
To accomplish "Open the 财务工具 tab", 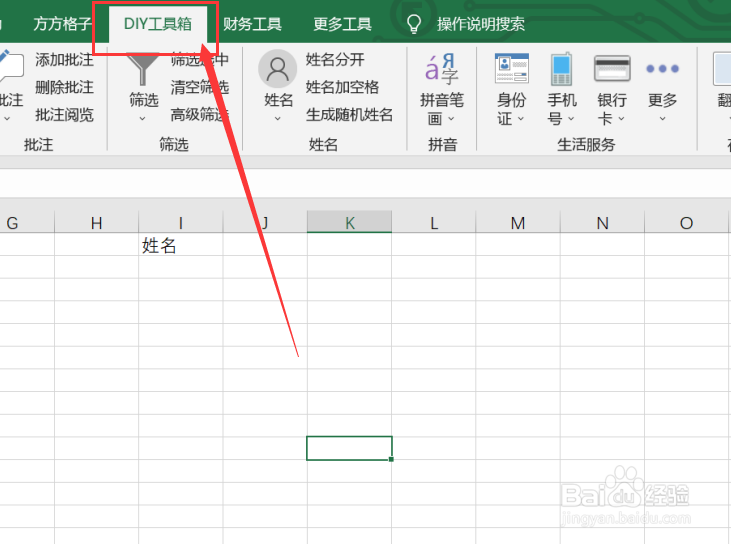I will click(x=252, y=24).
